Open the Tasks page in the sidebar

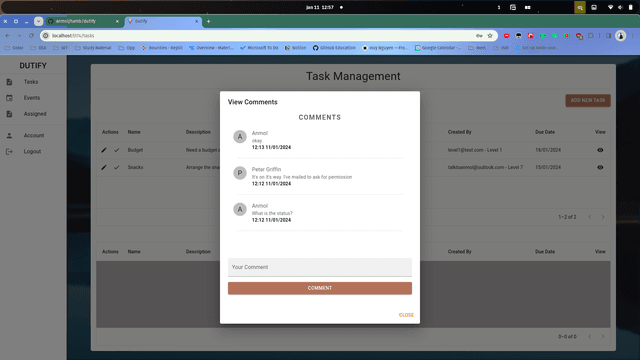[31, 82]
